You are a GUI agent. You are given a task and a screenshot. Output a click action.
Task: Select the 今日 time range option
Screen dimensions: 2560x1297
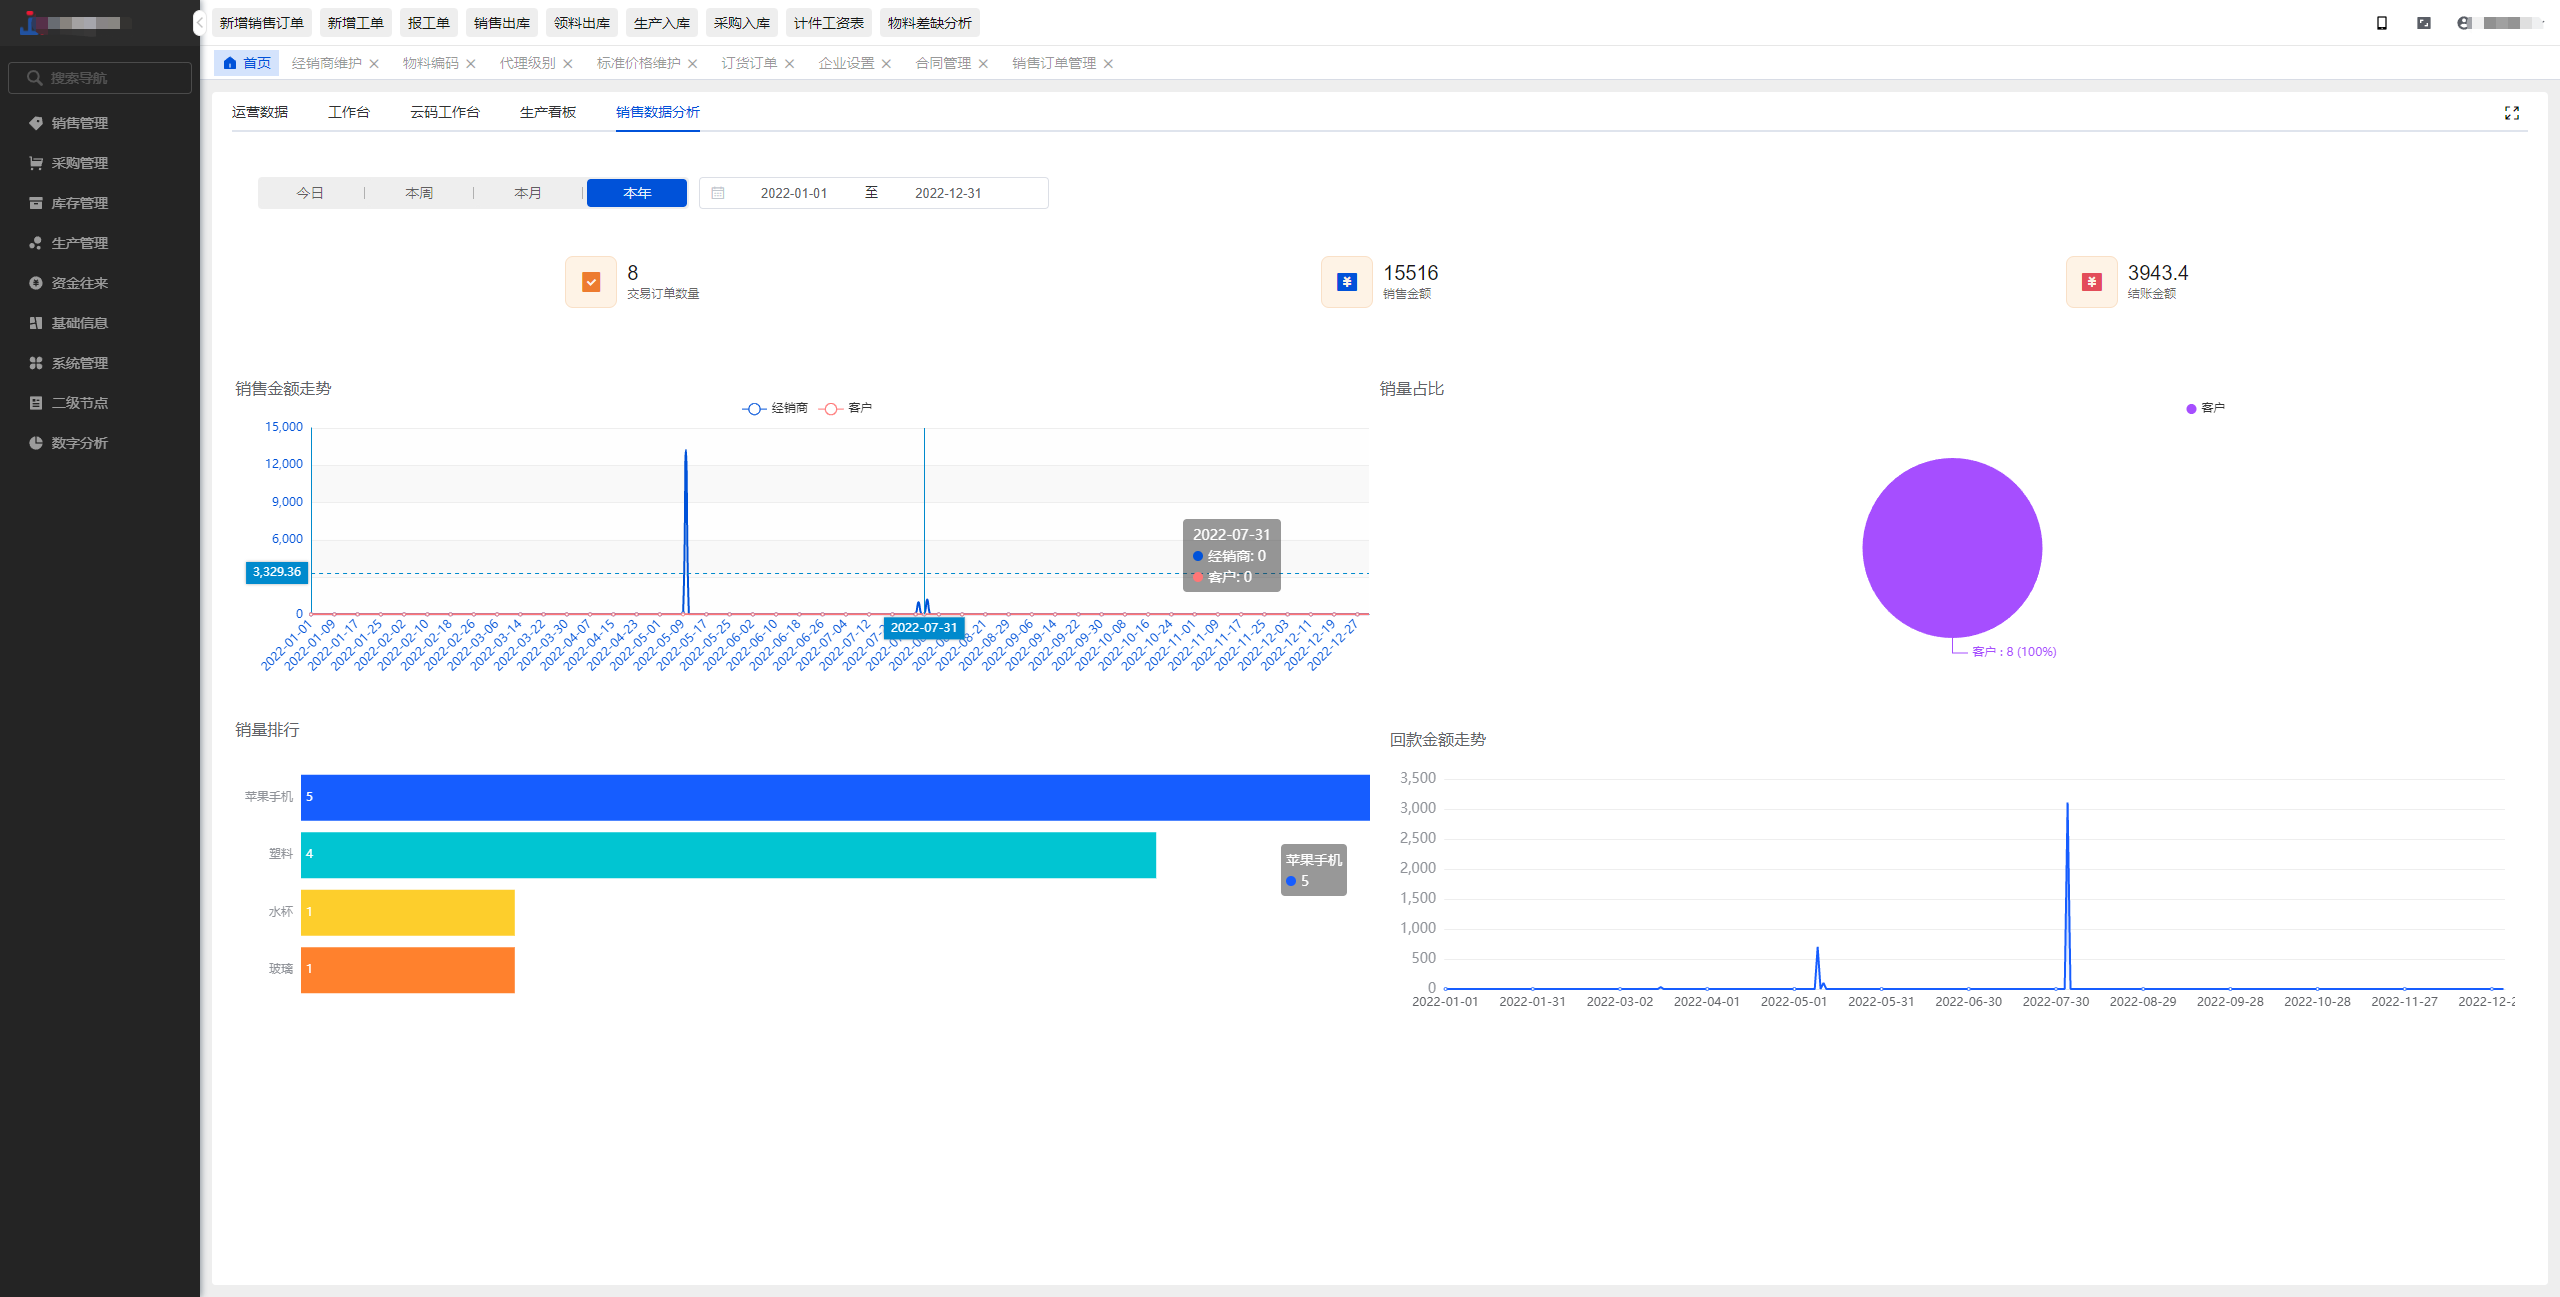click(x=310, y=193)
